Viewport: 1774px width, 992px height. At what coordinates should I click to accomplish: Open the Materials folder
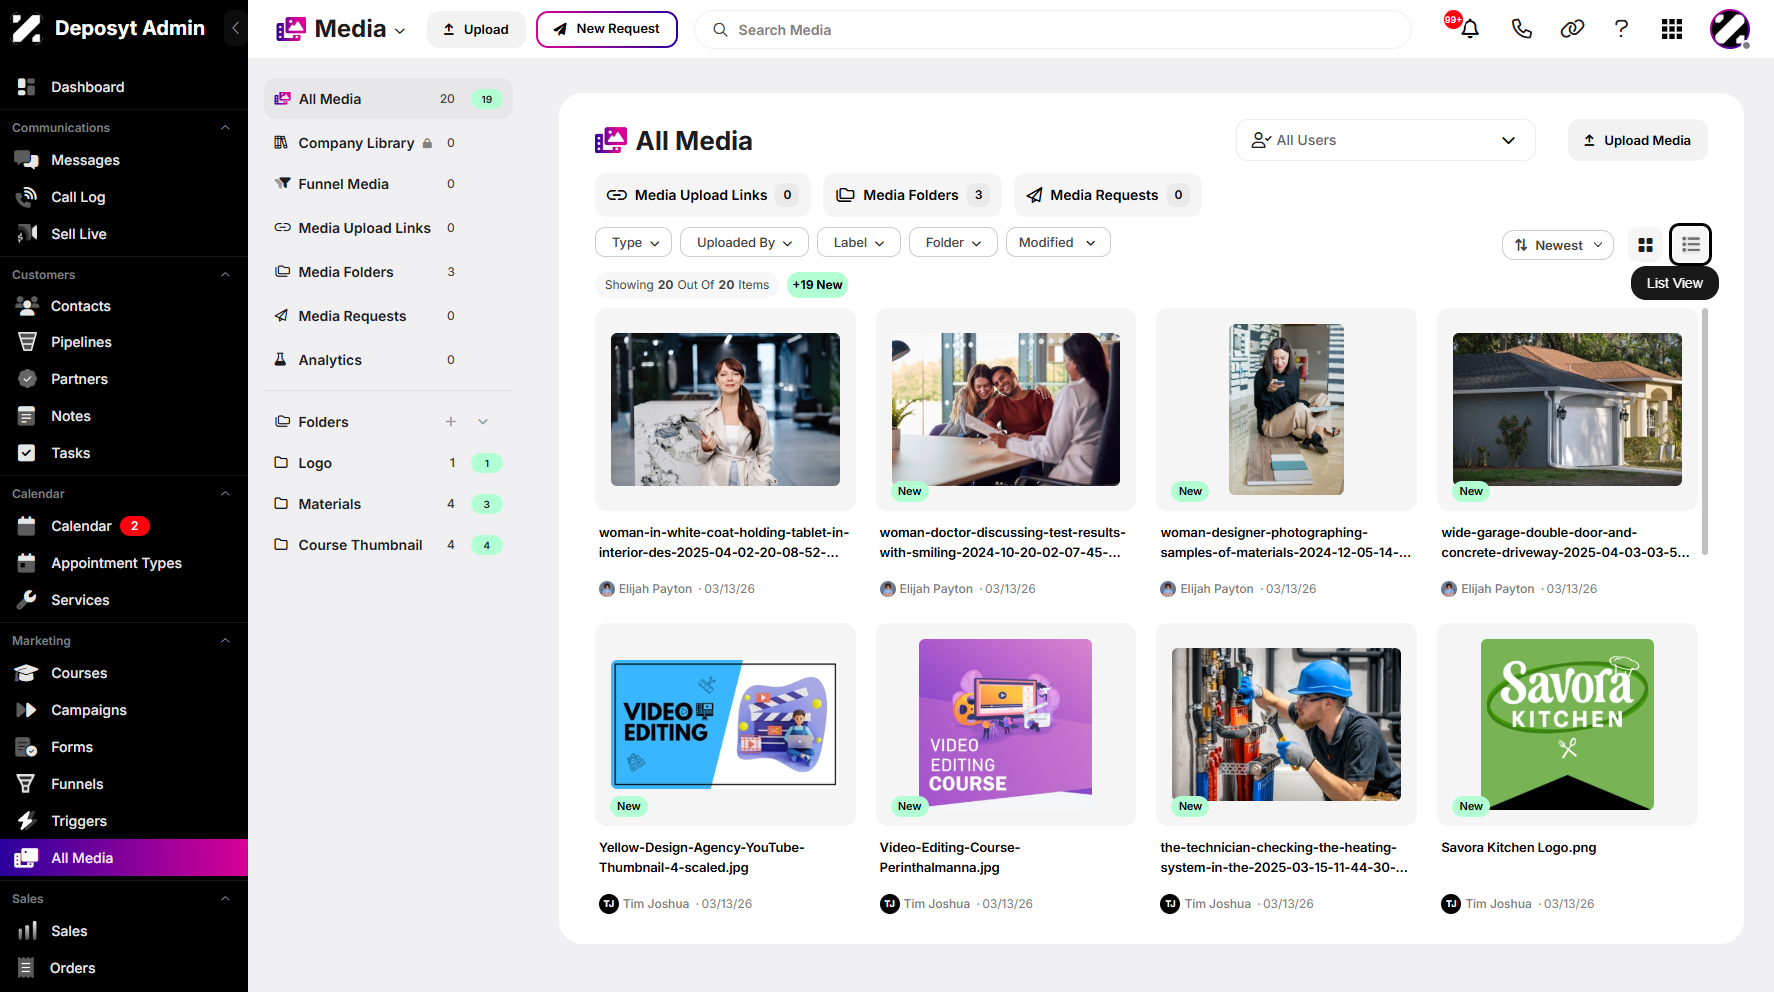[388, 504]
